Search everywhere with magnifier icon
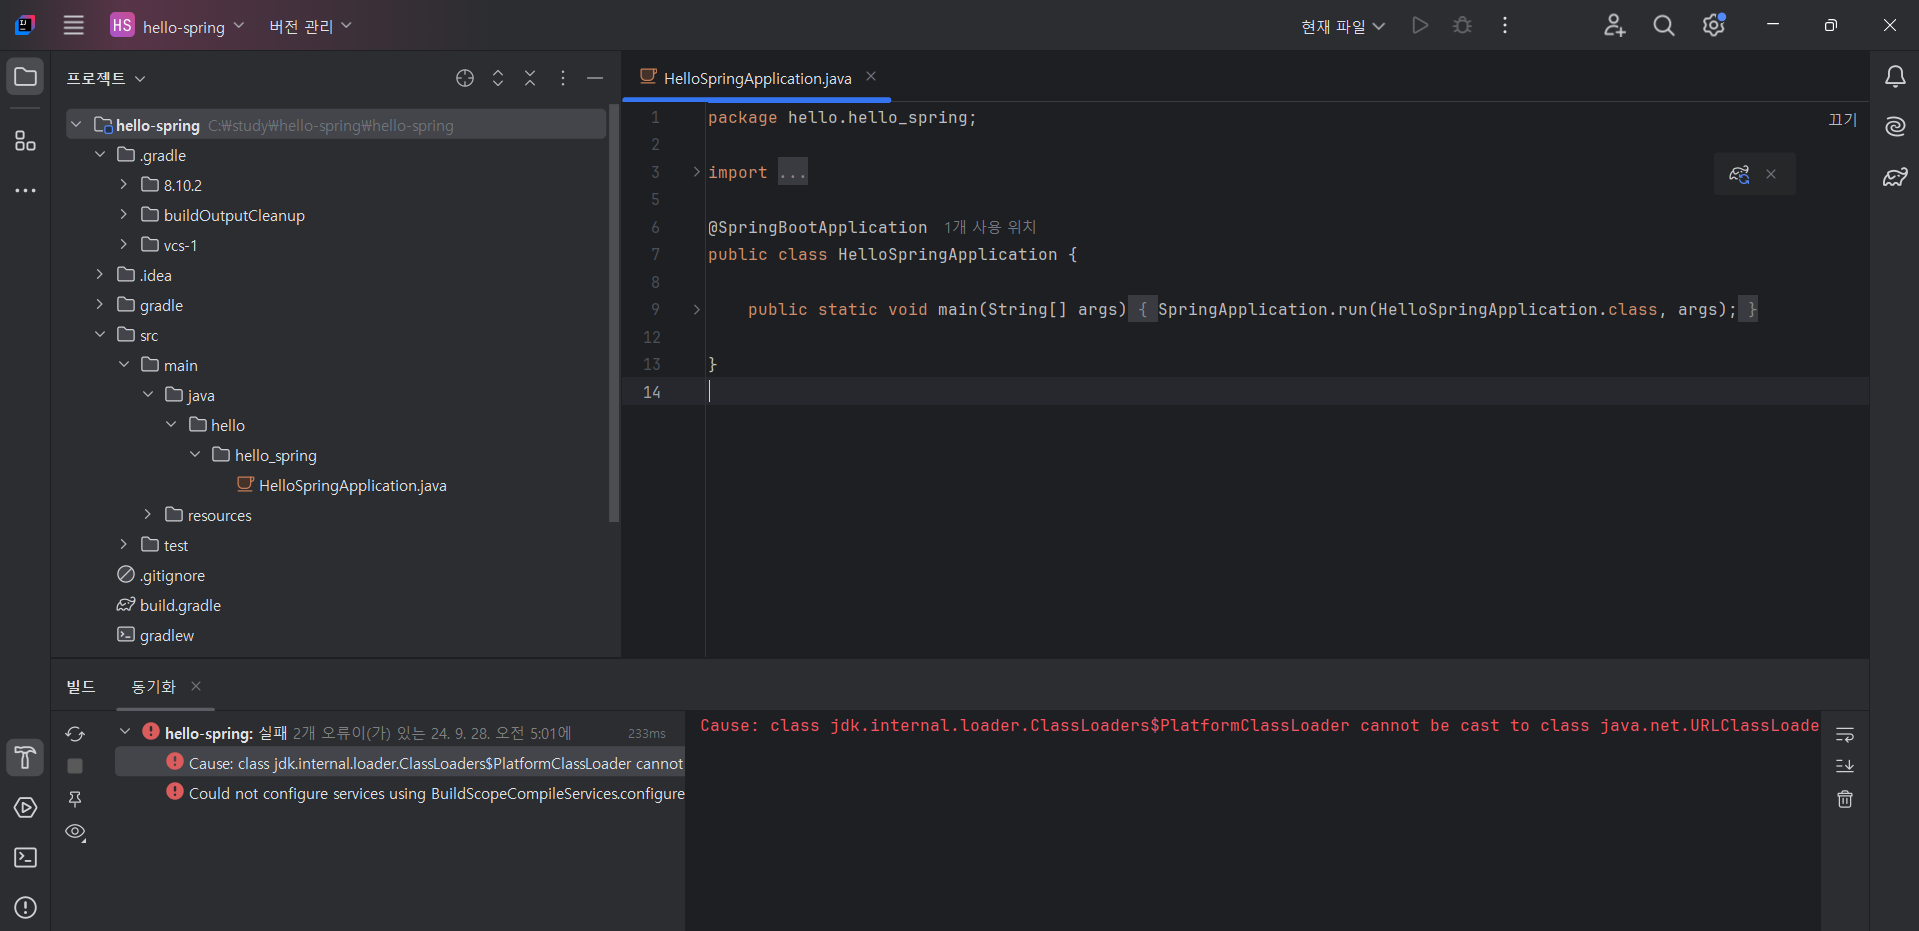This screenshot has width=1919, height=931. click(1664, 25)
